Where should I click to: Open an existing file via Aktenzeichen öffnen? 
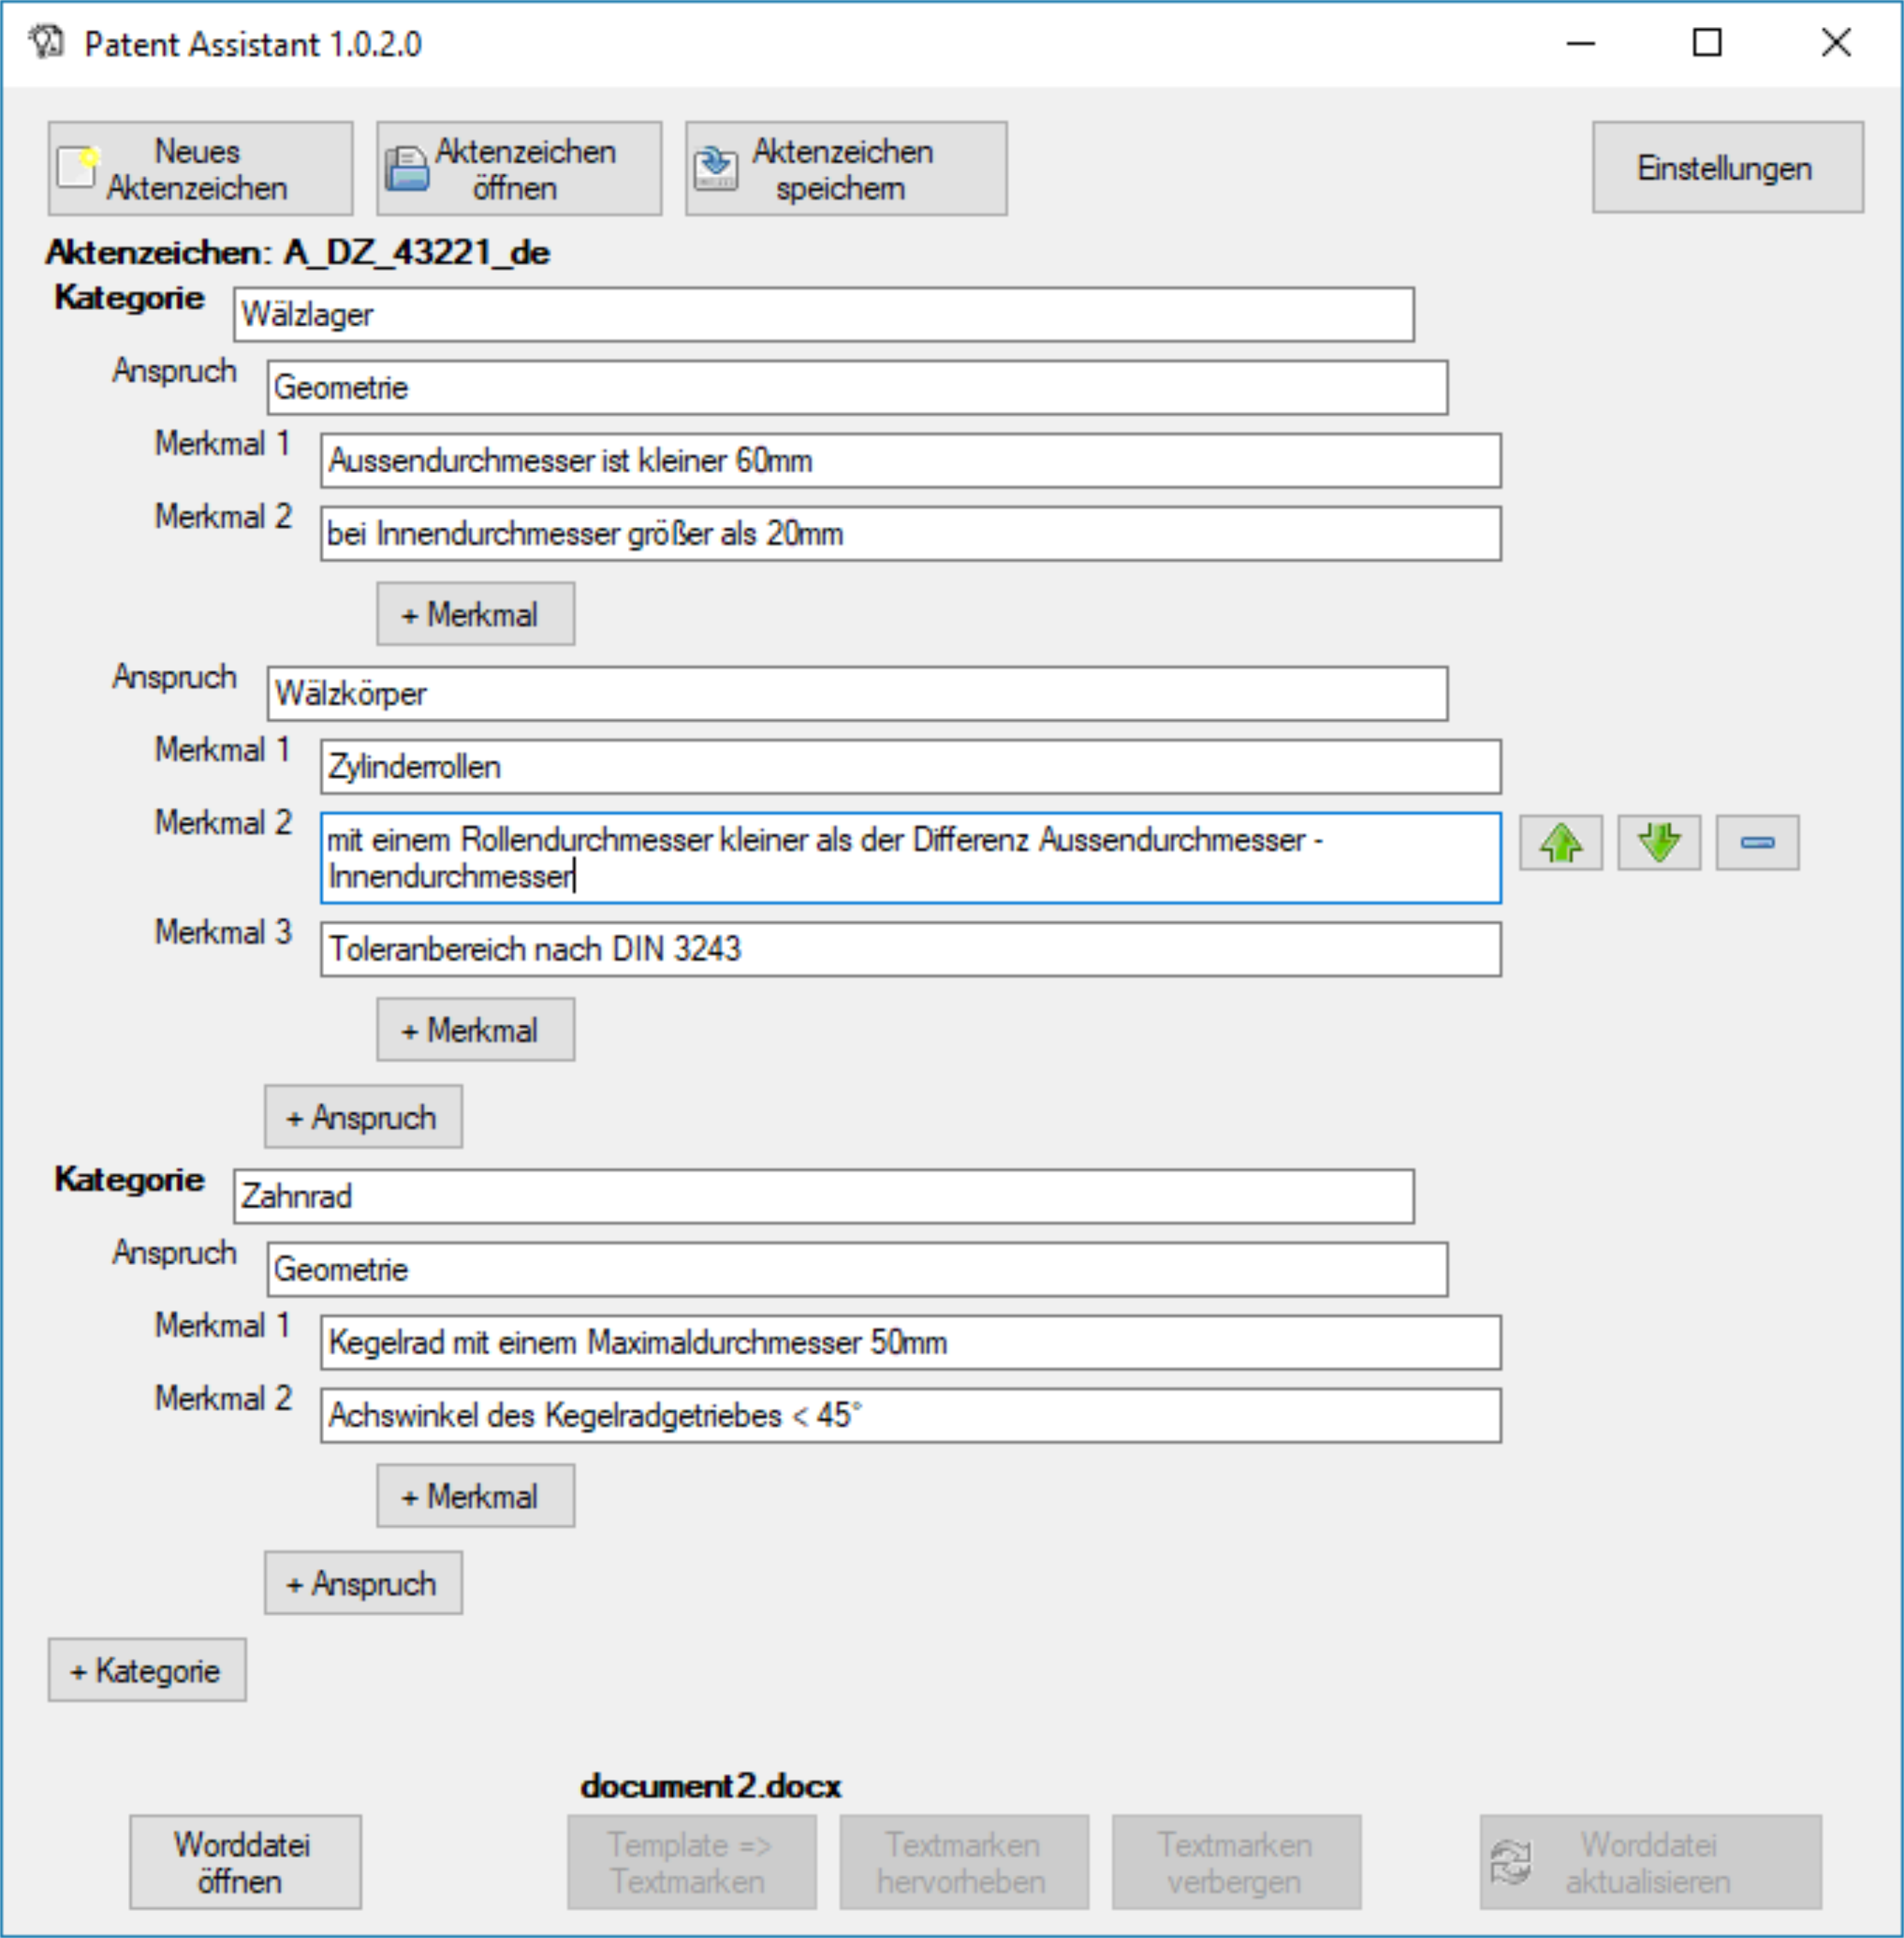(518, 169)
